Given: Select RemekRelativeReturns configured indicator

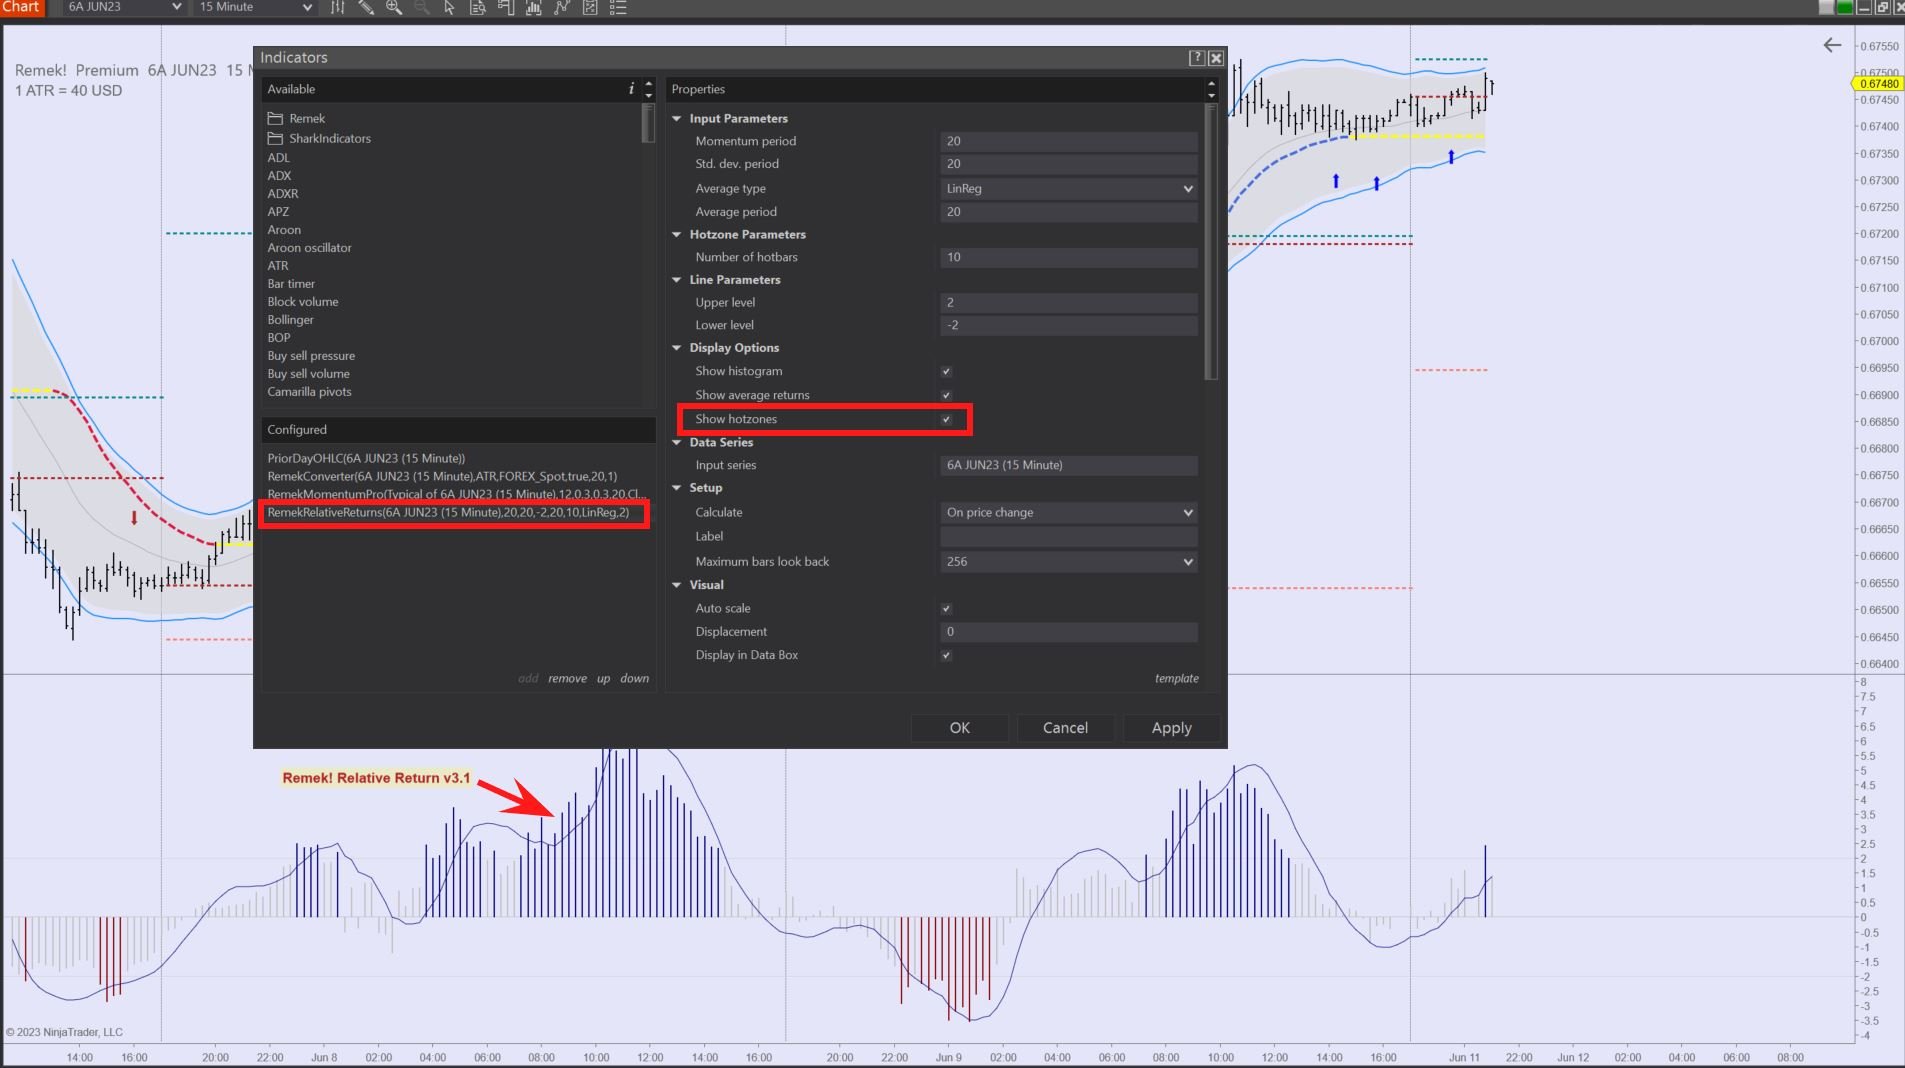Looking at the screenshot, I should pos(448,512).
